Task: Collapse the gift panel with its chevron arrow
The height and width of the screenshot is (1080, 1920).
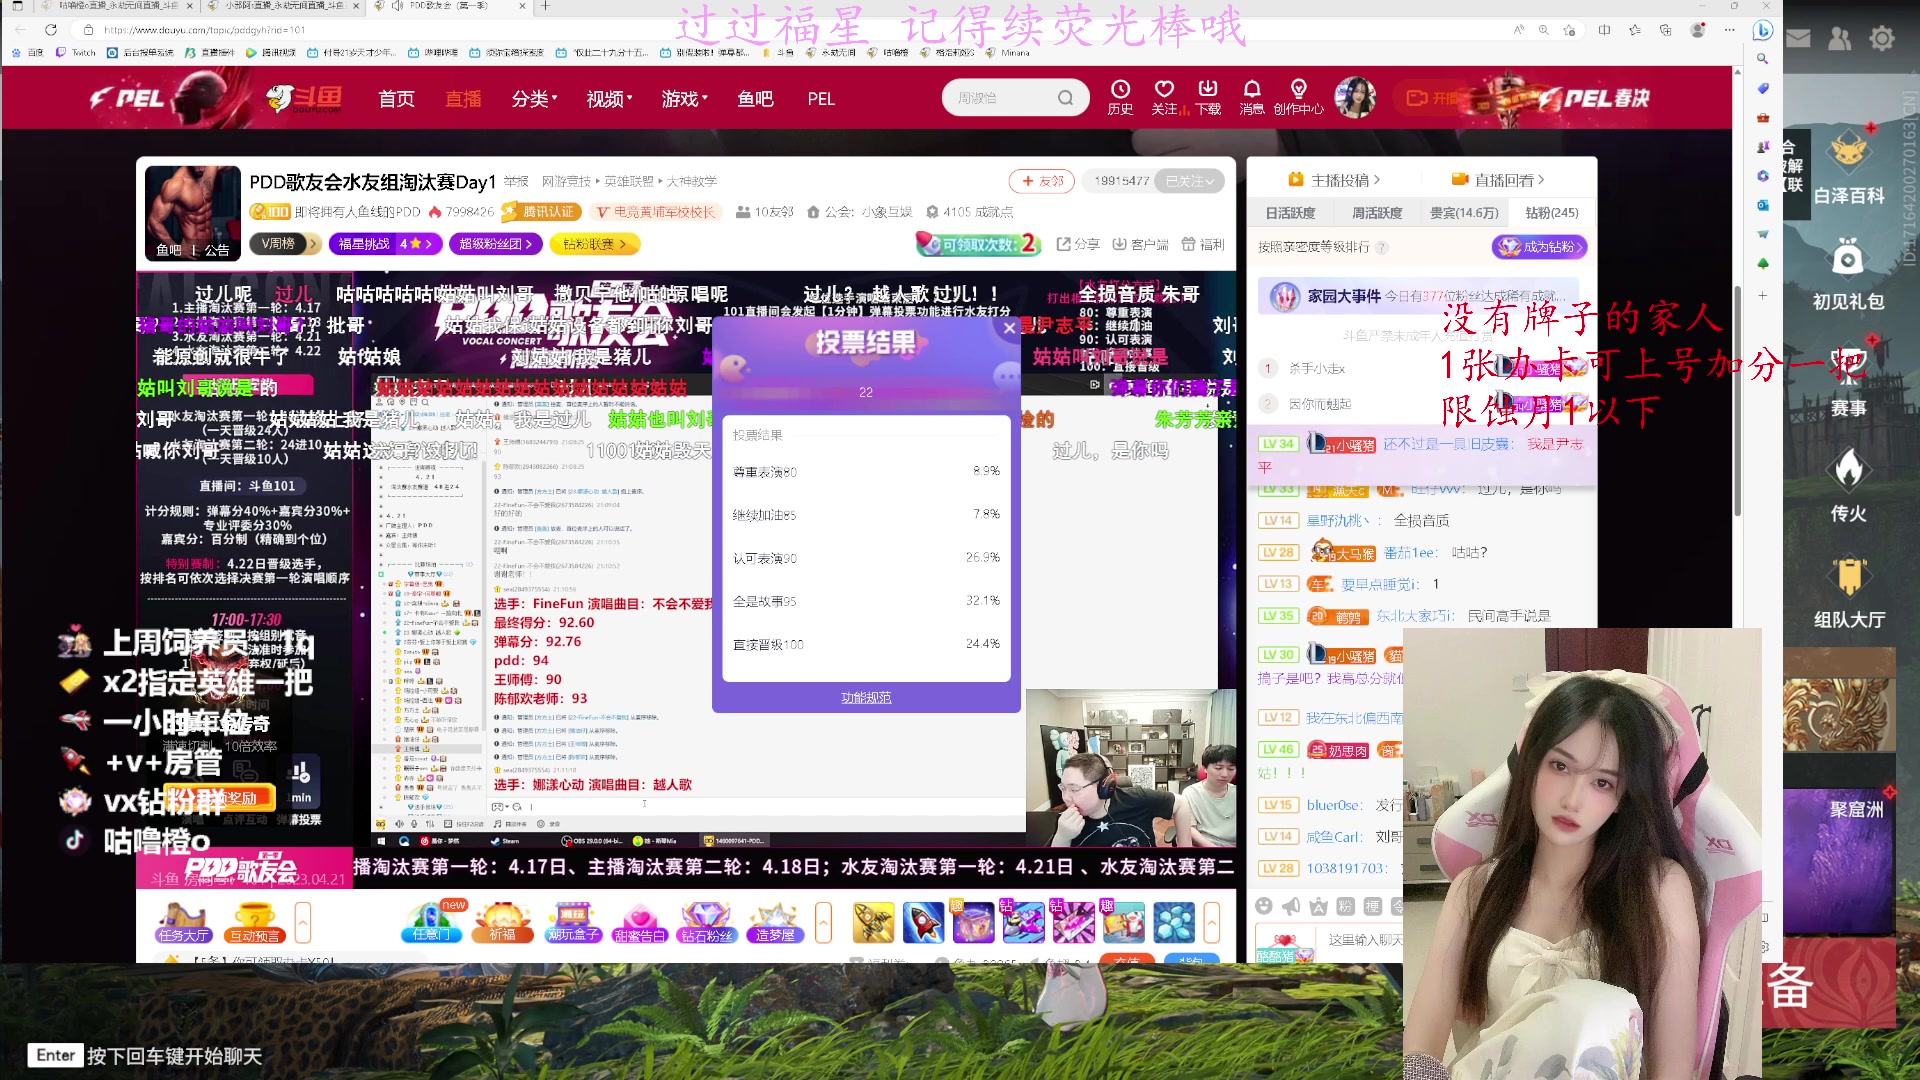Action: tap(1211, 923)
